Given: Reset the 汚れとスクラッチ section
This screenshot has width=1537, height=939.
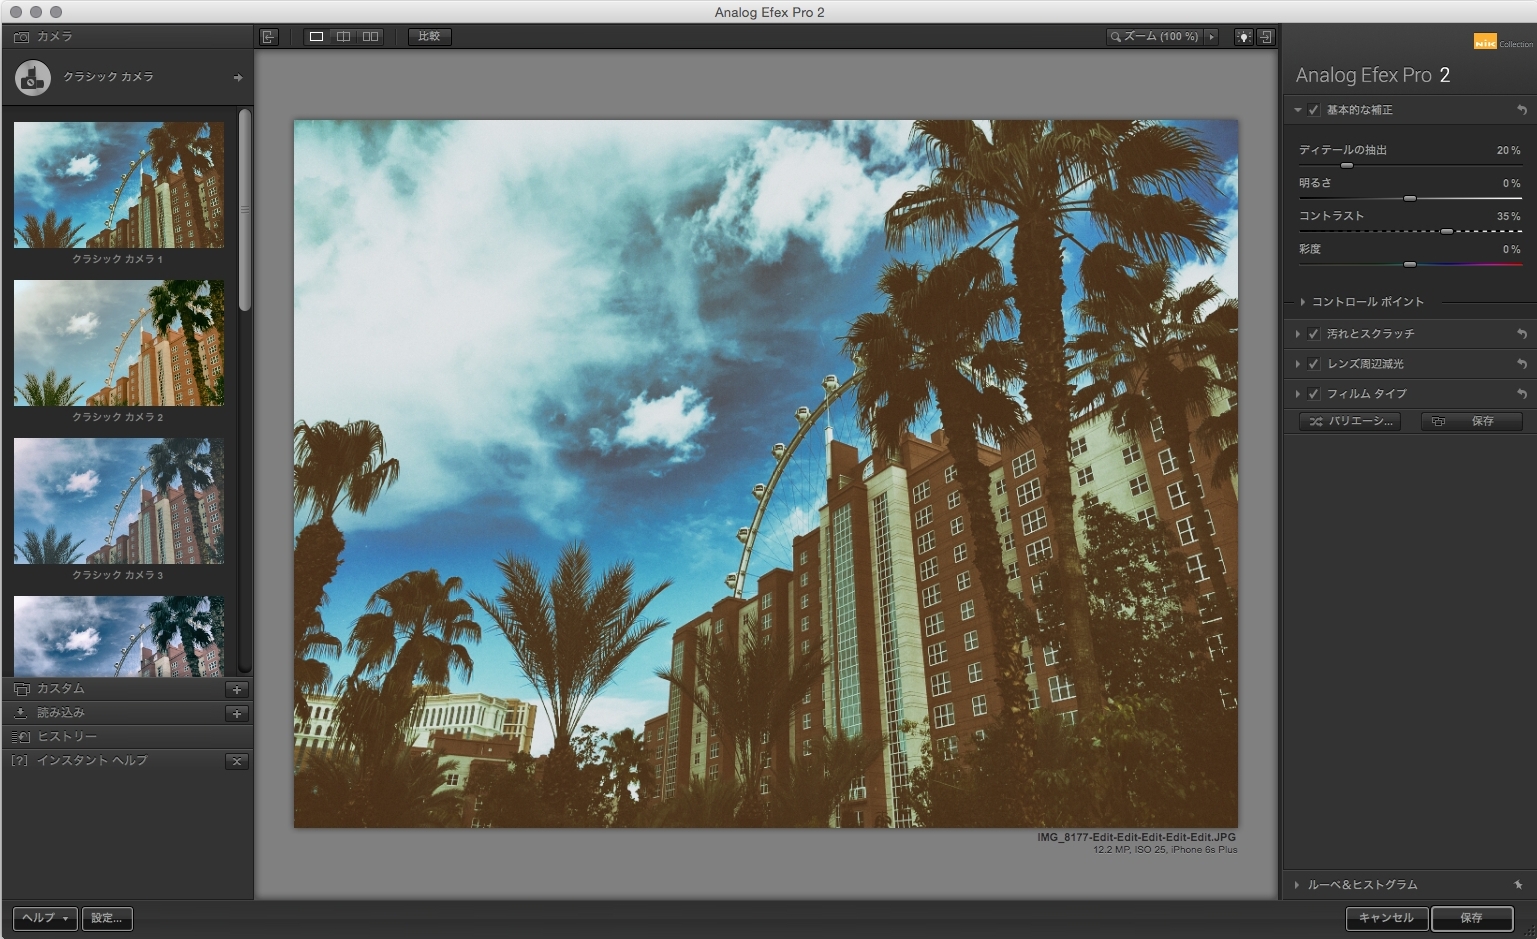Looking at the screenshot, I should point(1521,334).
